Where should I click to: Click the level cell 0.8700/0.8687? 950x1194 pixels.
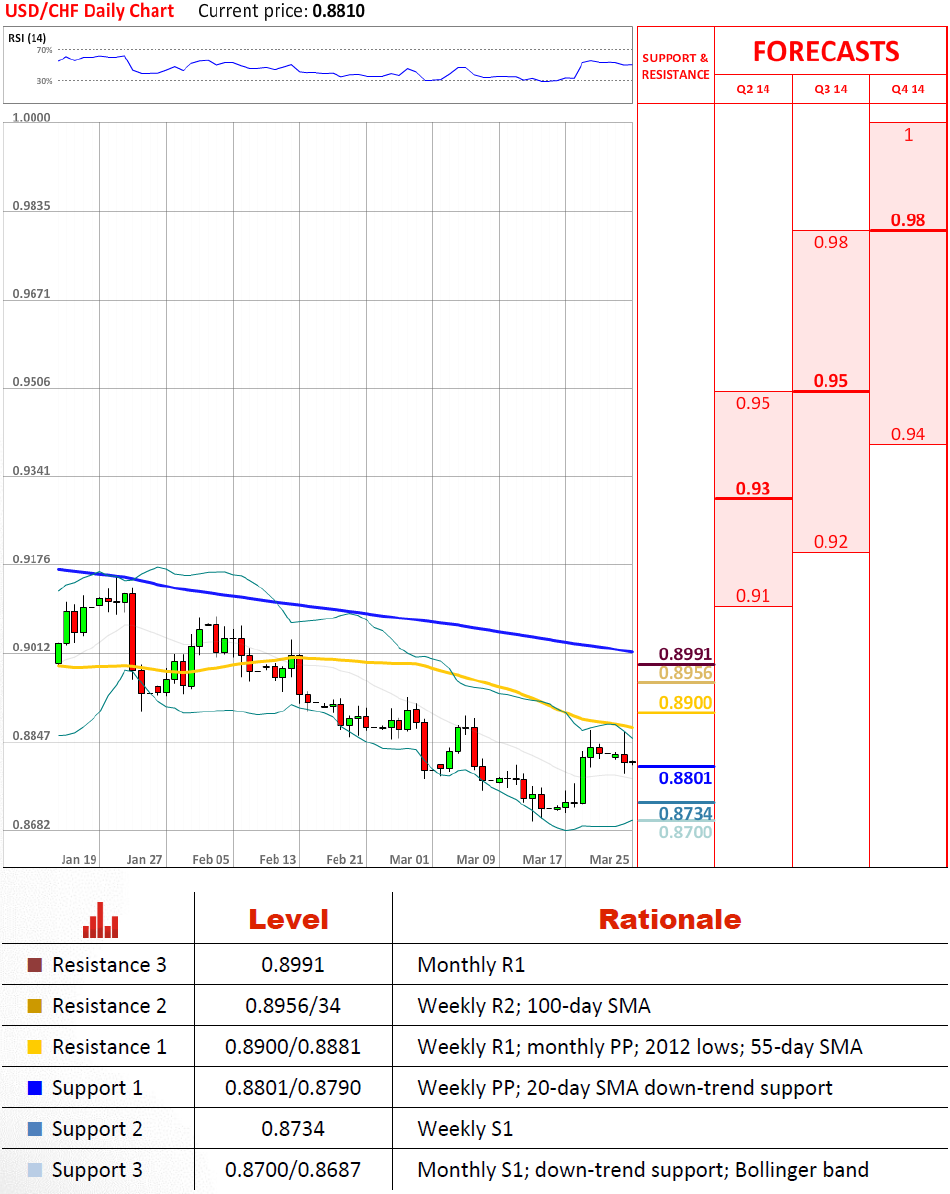point(293,1170)
